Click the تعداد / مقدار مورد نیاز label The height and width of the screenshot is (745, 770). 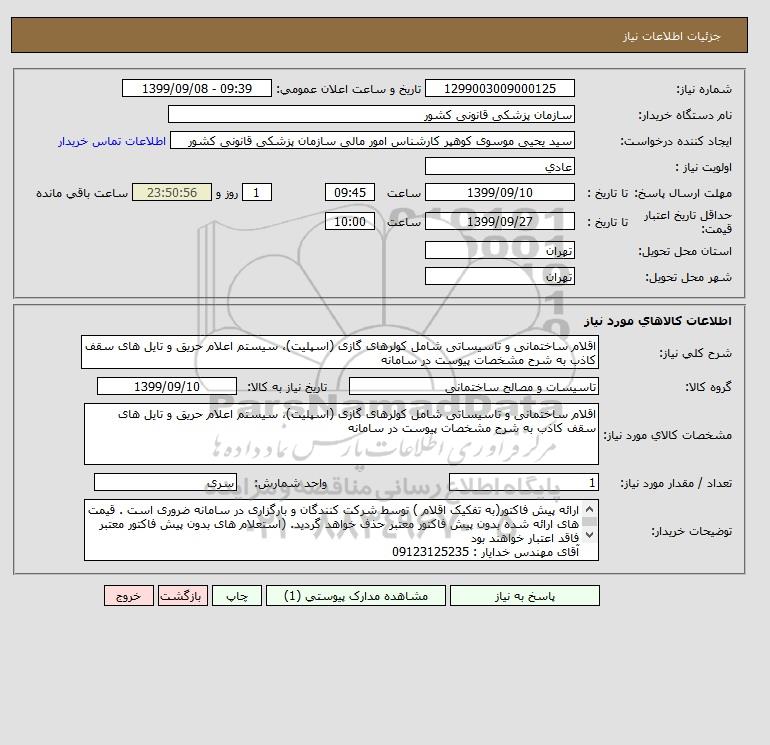(x=676, y=483)
